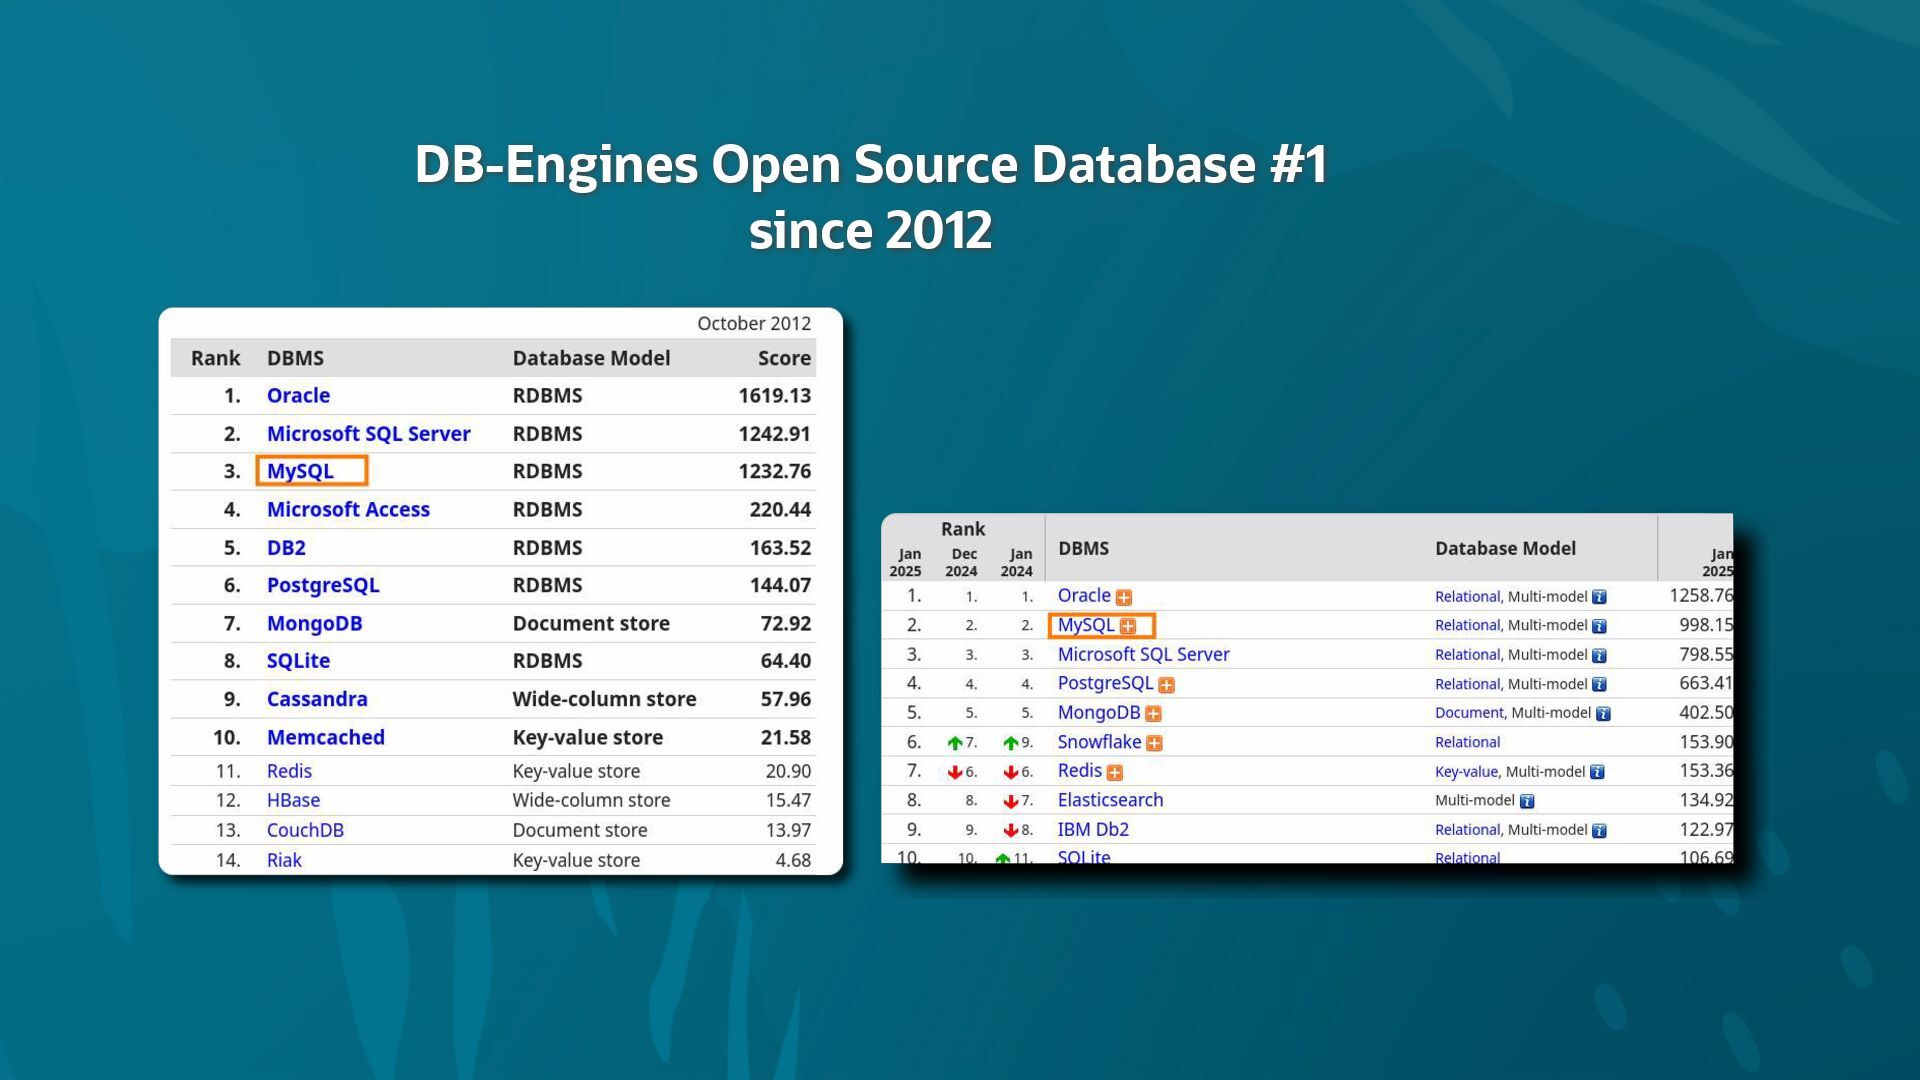Click the plus icon next to Snowflake
This screenshot has height=1080, width=1920.
point(1154,743)
